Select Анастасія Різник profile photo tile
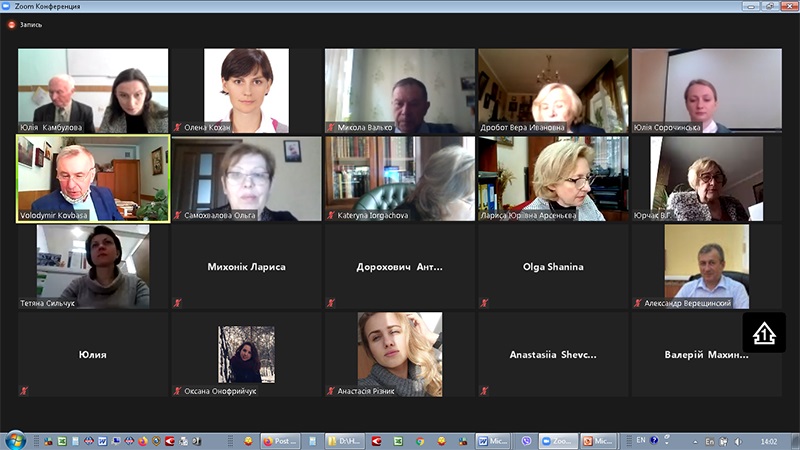Screen dimensions: 800x450 tap(400, 355)
